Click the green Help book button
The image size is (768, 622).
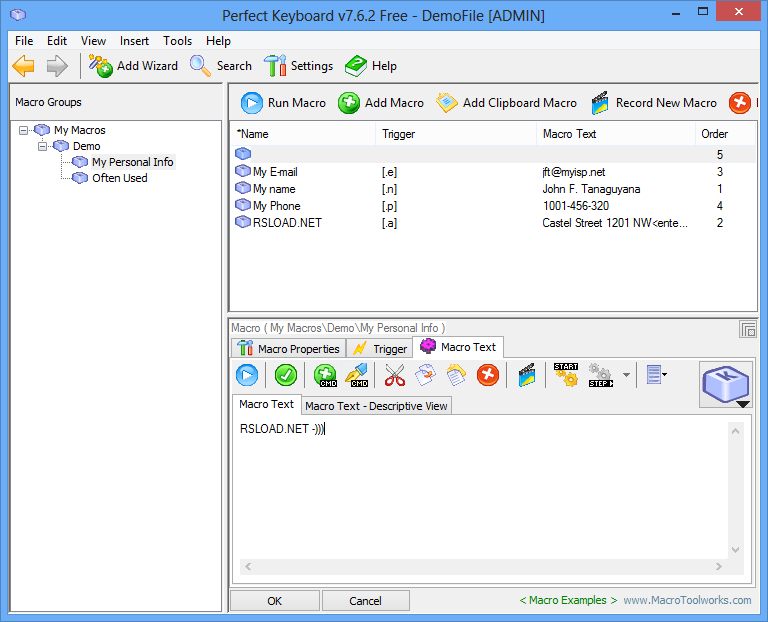(x=371, y=66)
